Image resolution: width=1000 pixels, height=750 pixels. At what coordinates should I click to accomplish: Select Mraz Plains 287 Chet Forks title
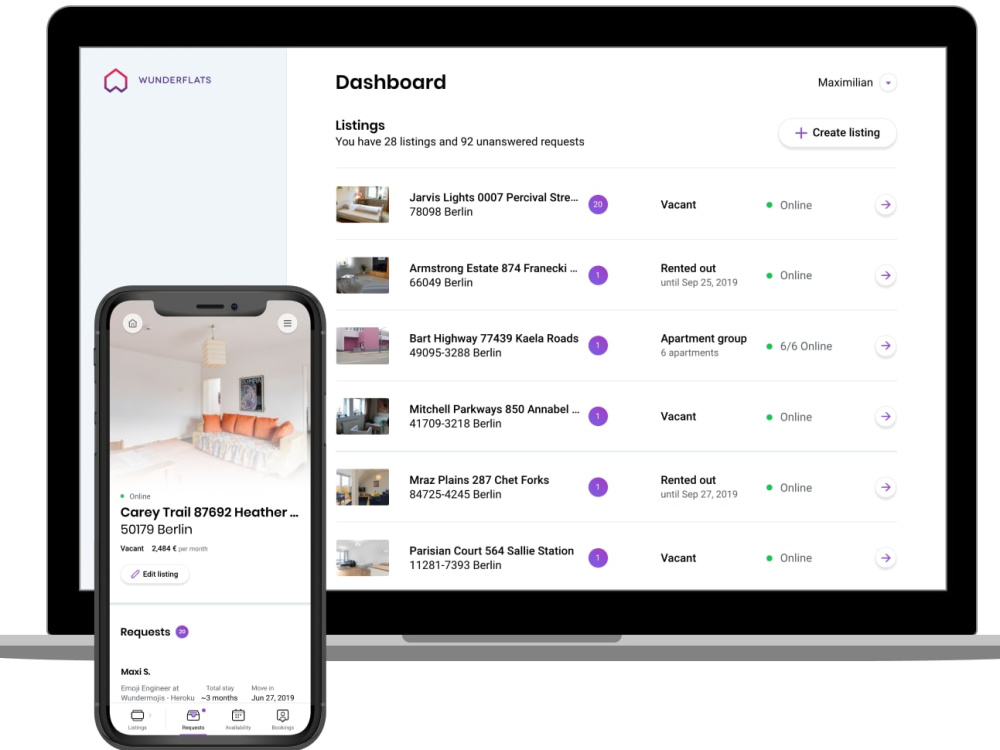point(479,480)
